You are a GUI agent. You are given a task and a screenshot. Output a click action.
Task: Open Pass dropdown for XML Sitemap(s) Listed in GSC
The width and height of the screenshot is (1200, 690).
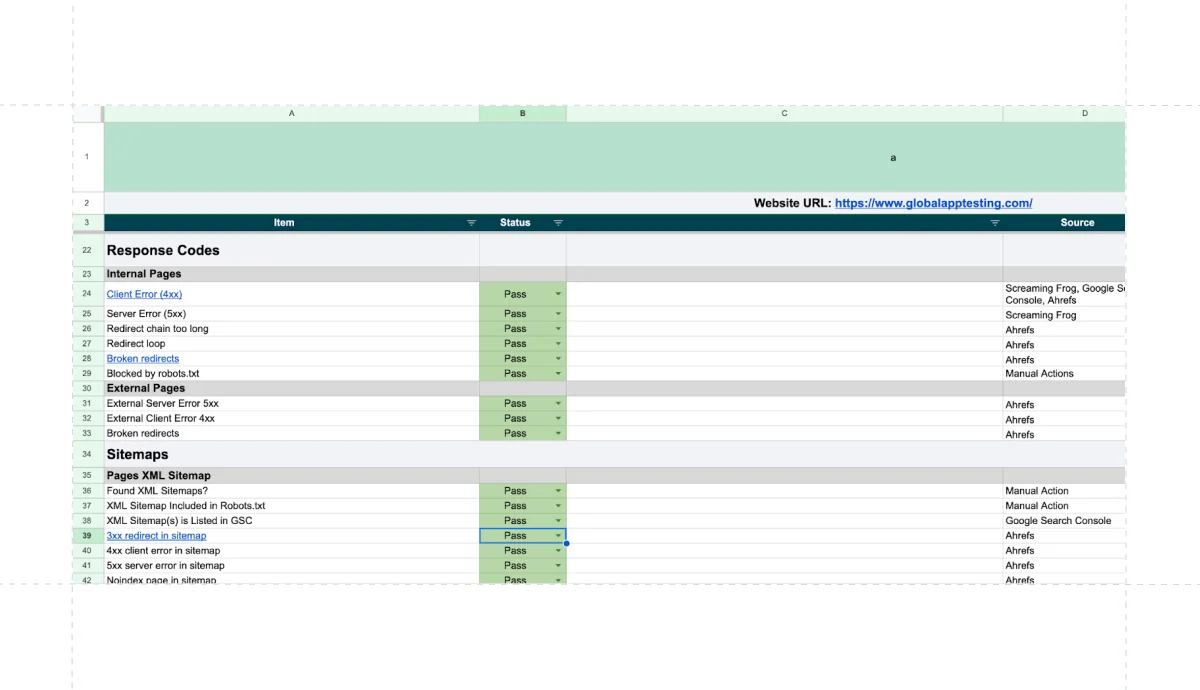(558, 521)
